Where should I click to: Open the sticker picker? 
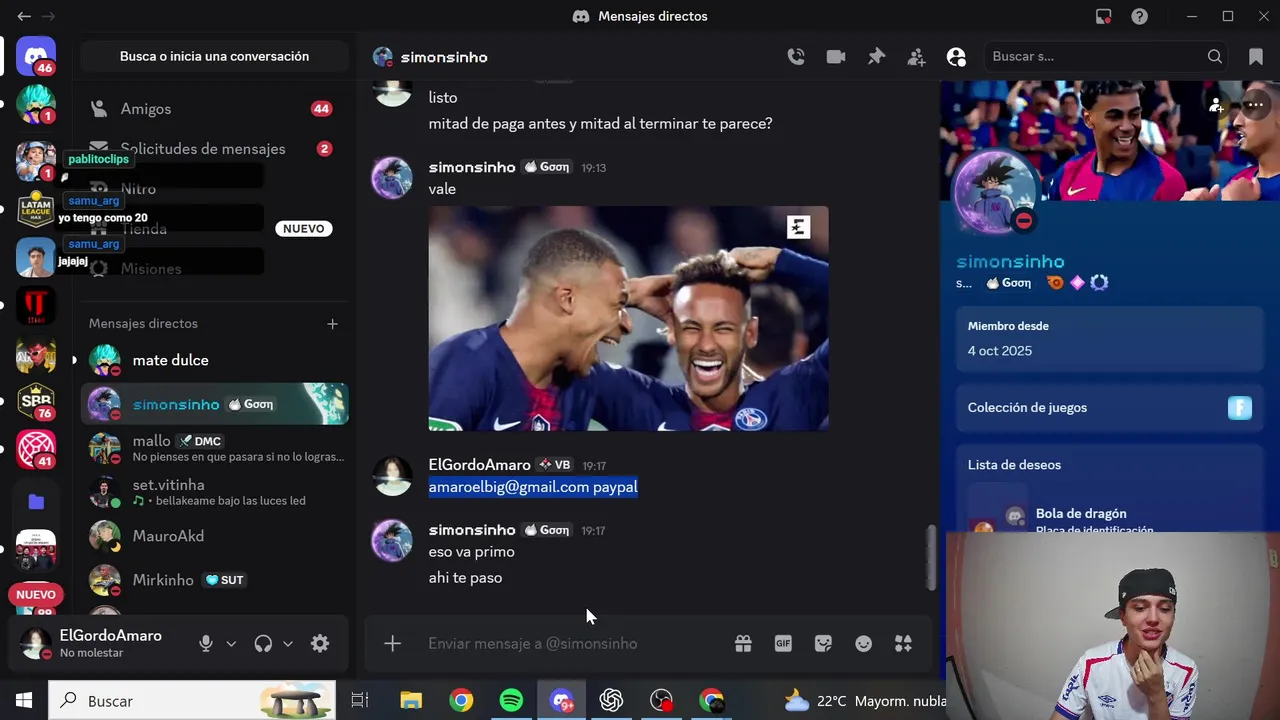pos(823,644)
